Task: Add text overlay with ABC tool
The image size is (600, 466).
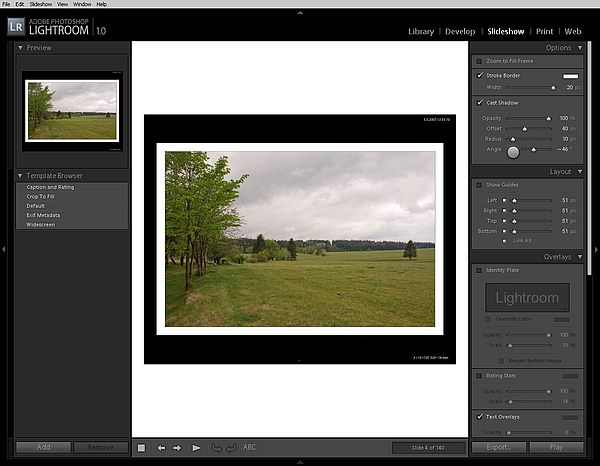Action: point(250,448)
